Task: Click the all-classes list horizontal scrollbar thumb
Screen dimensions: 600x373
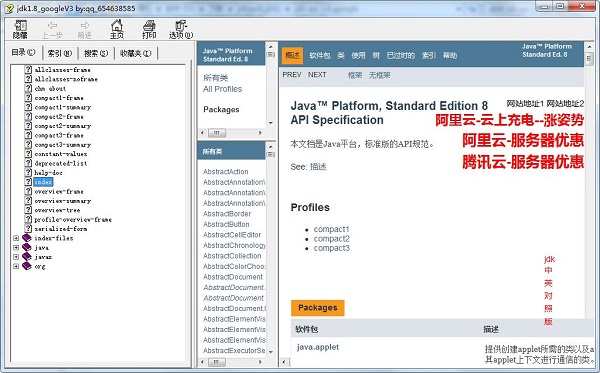Action: point(217,362)
